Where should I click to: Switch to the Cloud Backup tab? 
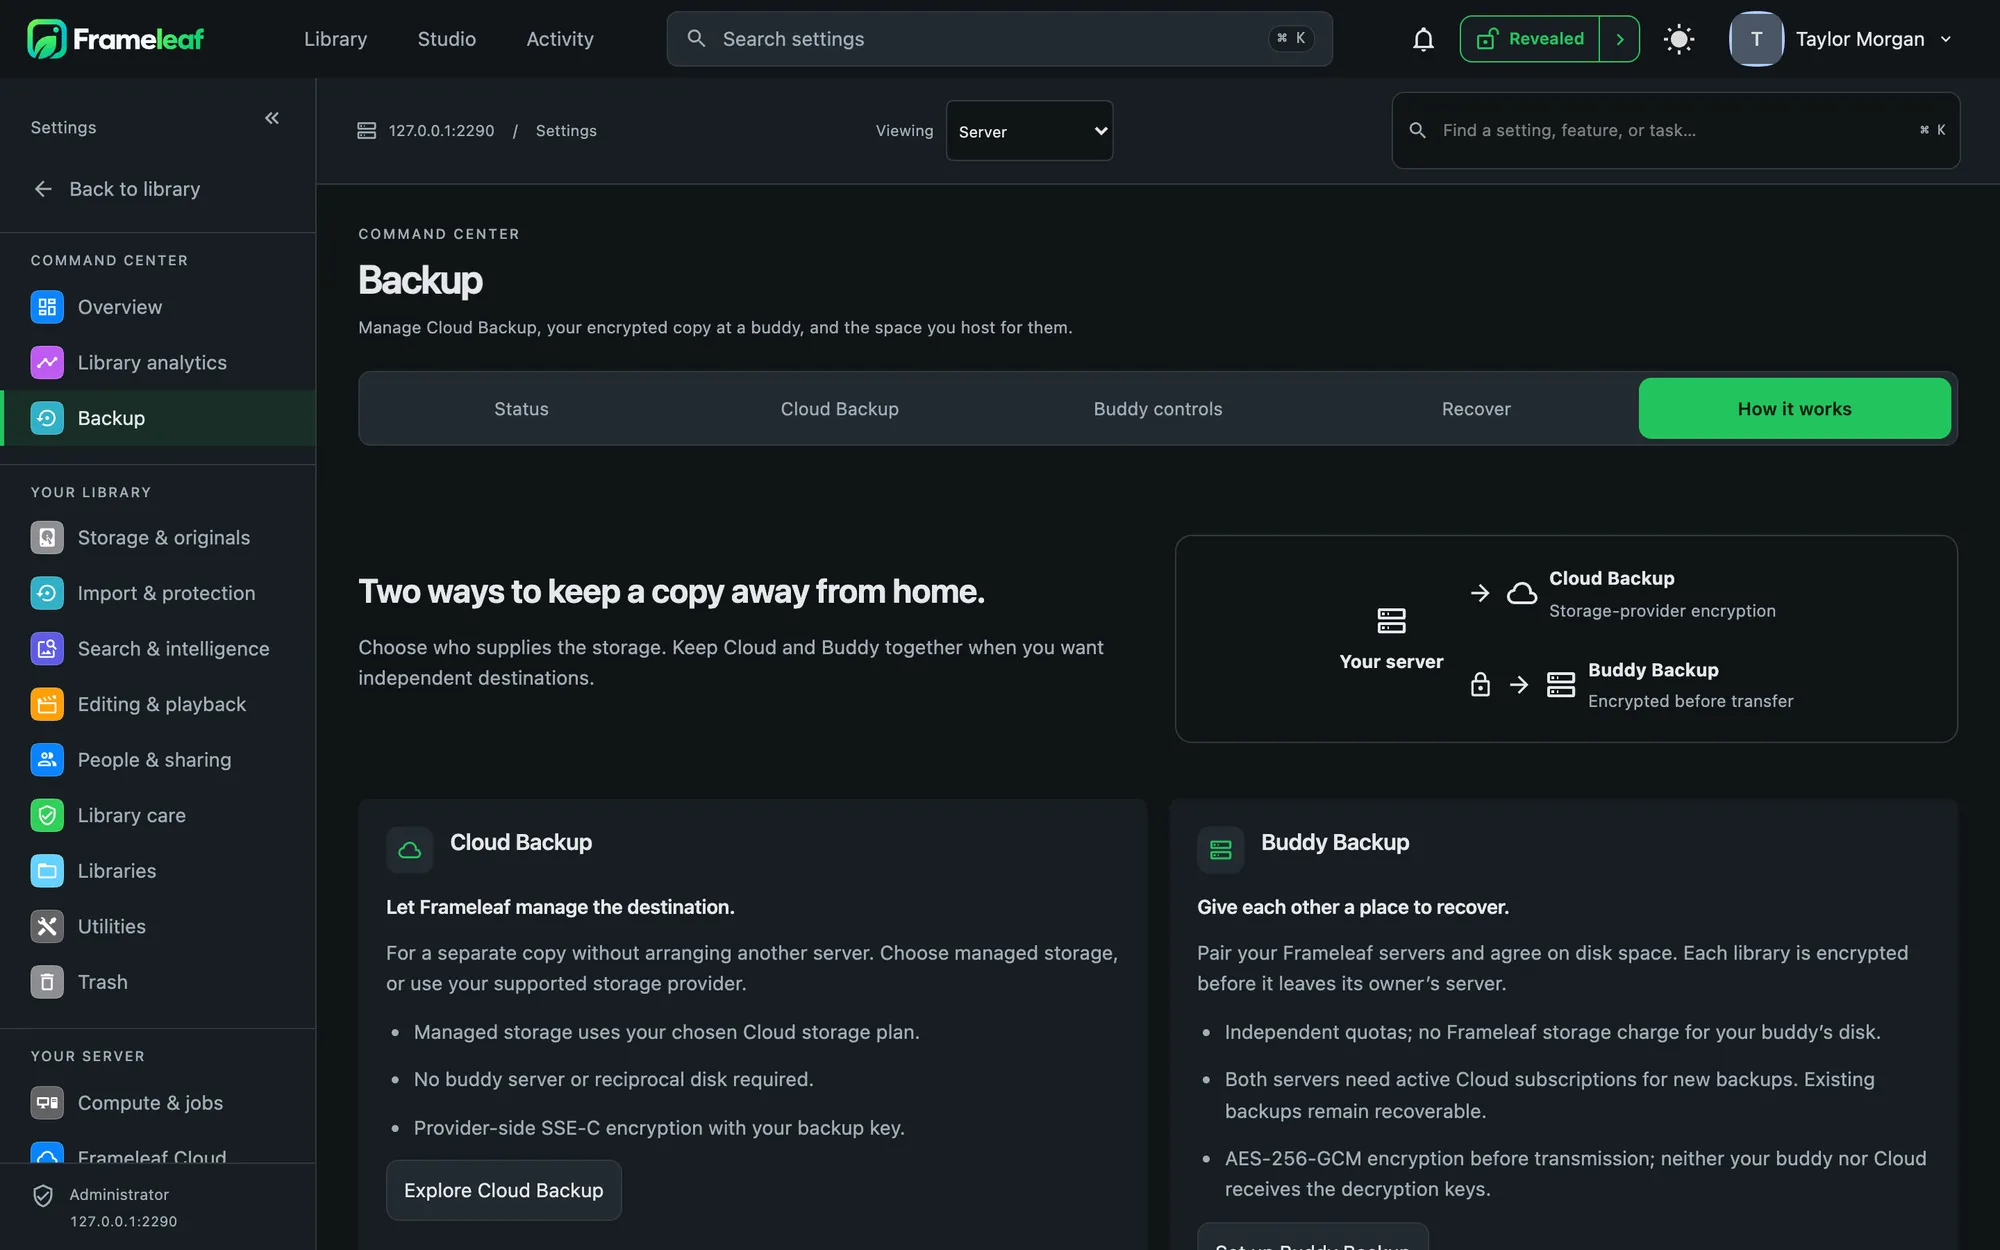point(840,409)
